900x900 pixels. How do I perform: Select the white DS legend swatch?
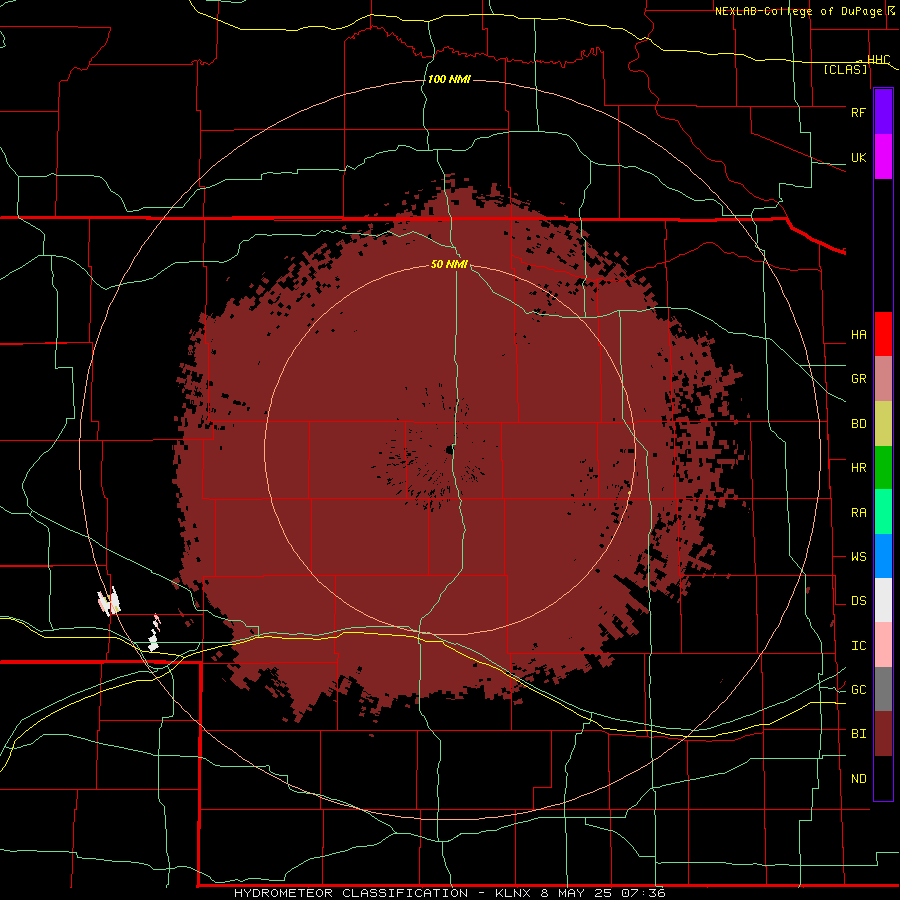tap(883, 600)
